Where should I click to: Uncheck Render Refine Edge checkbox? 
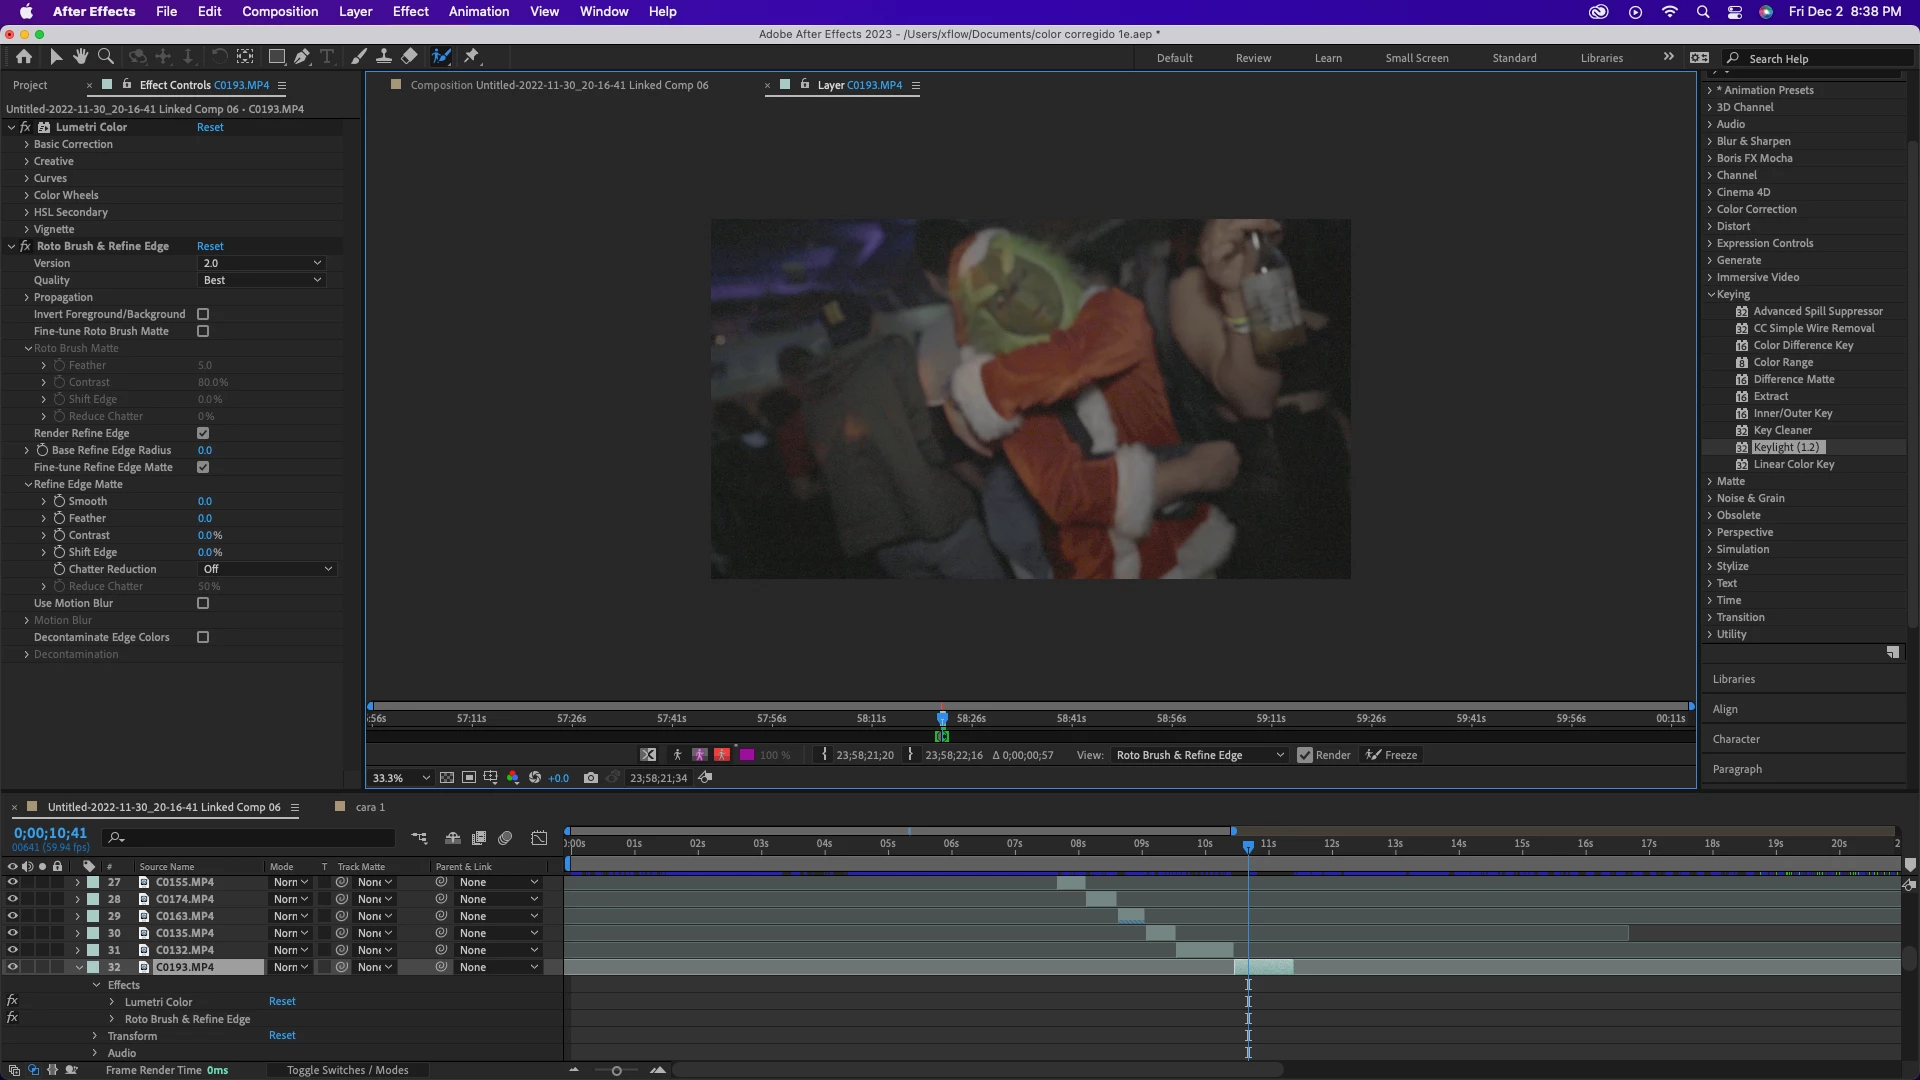[203, 433]
